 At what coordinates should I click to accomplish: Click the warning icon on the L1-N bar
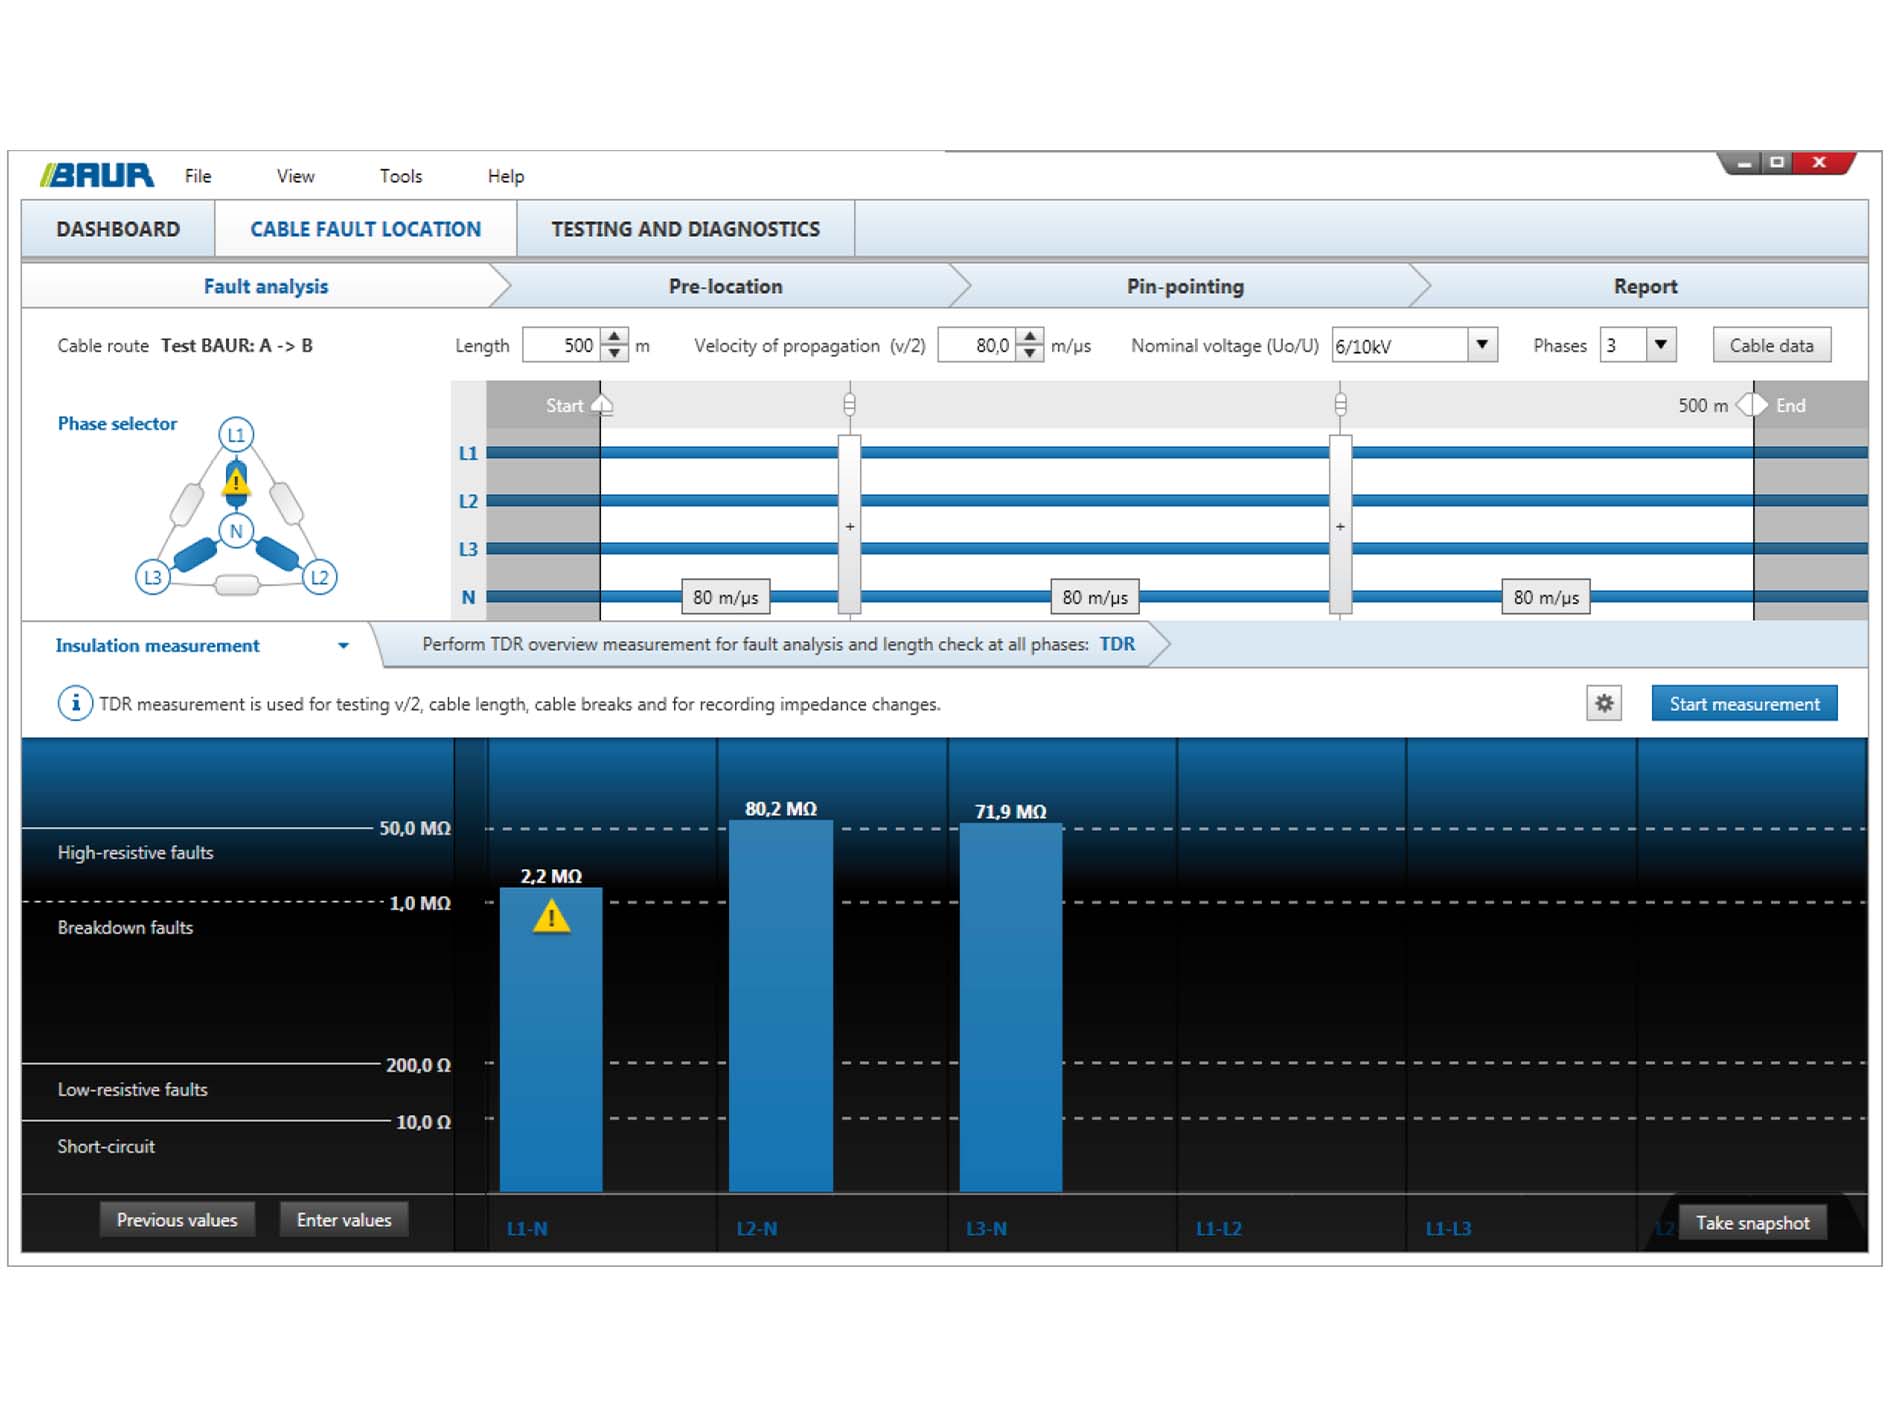[549, 917]
